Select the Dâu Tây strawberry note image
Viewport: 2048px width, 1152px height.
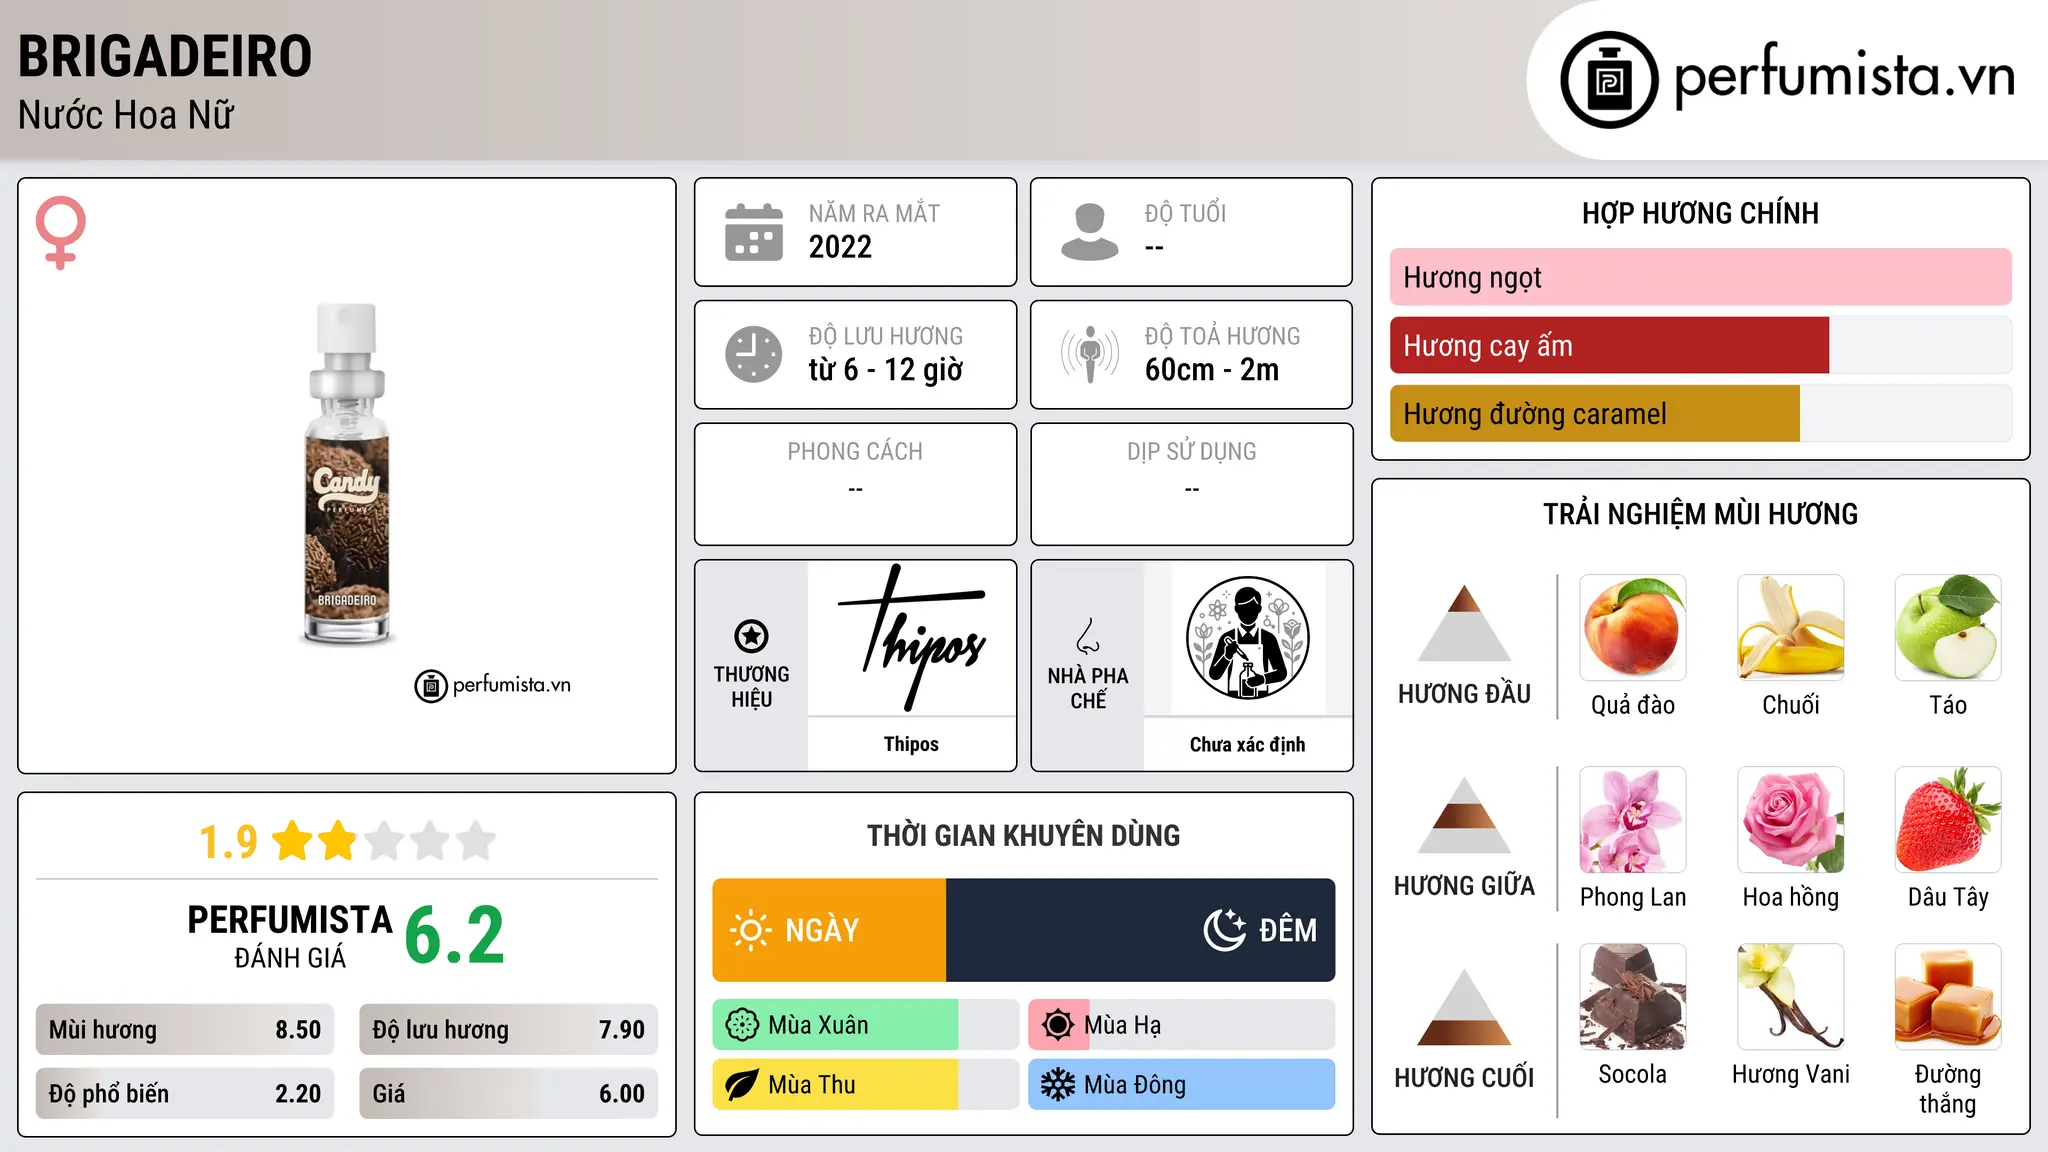pos(1948,820)
